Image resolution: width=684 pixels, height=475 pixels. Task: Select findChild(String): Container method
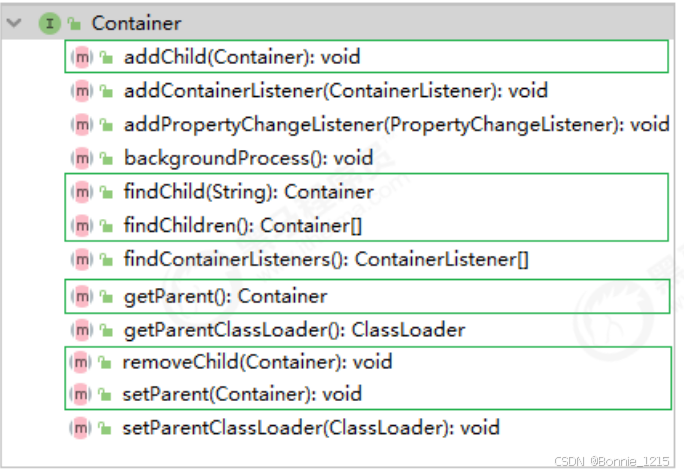[249, 192]
